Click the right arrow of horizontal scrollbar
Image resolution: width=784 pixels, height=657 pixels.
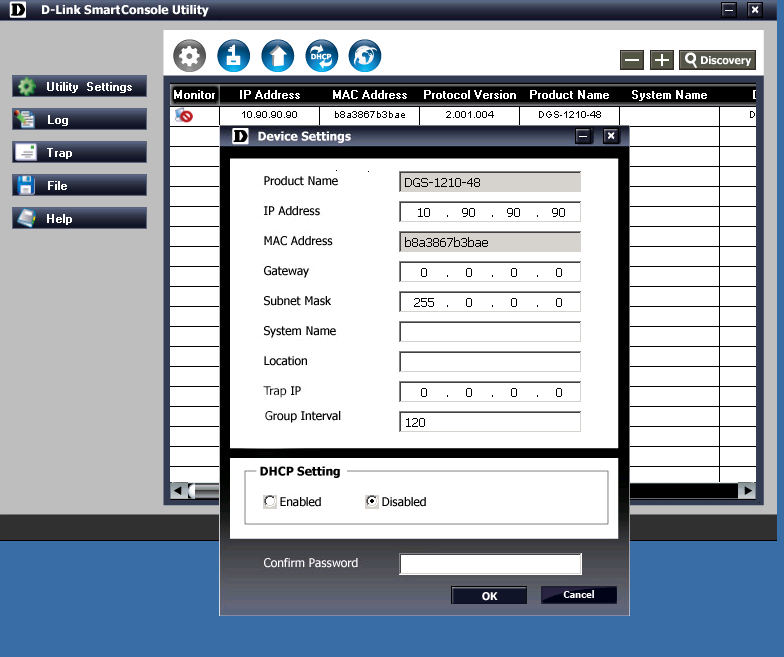(x=746, y=491)
